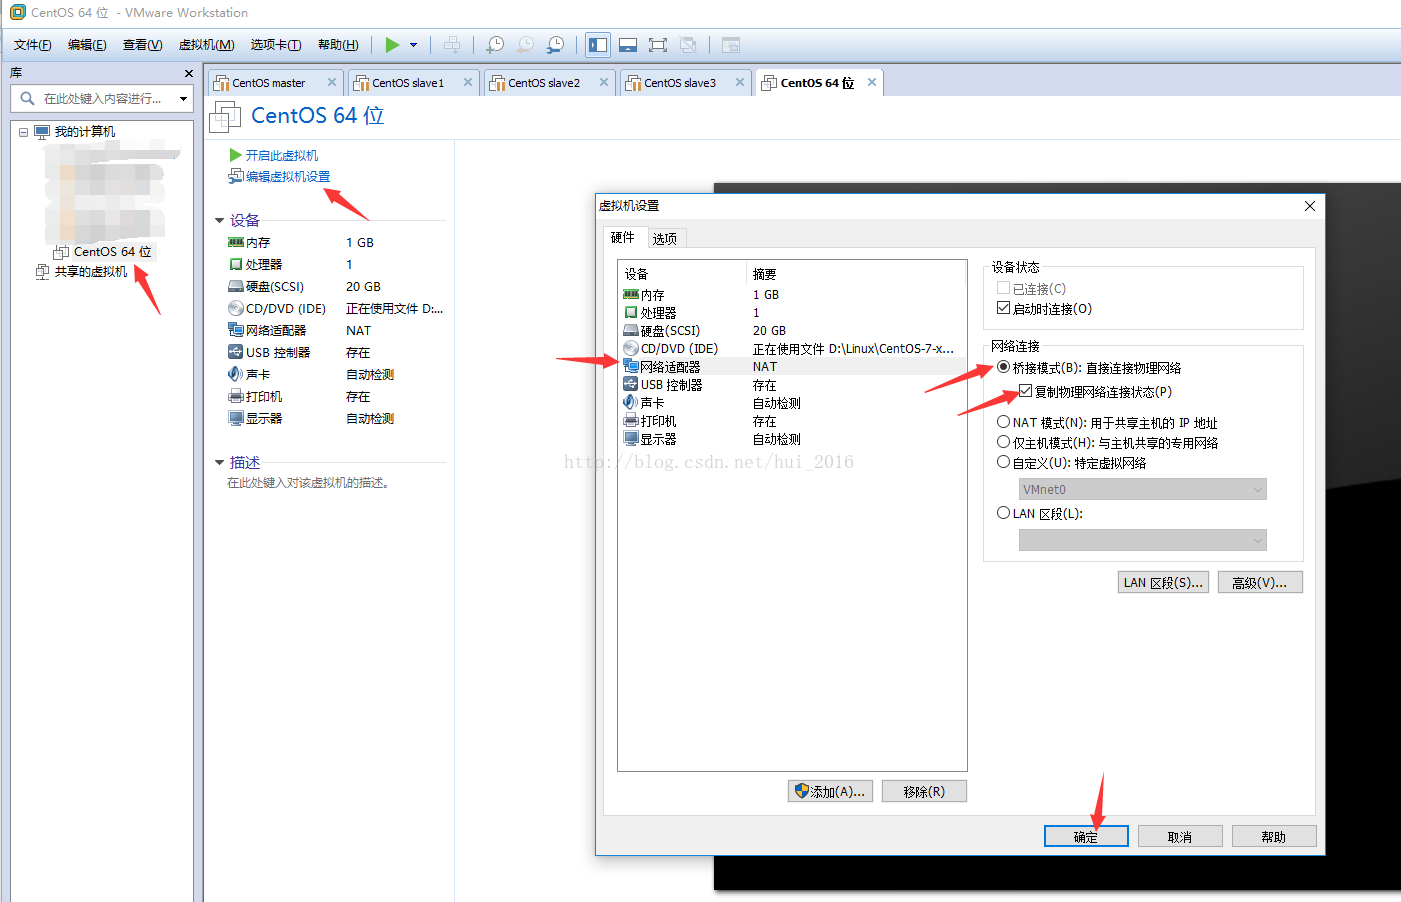Click the hard disk icon in the VM summary
Viewport: 1401px width, 902px height.
click(x=236, y=286)
